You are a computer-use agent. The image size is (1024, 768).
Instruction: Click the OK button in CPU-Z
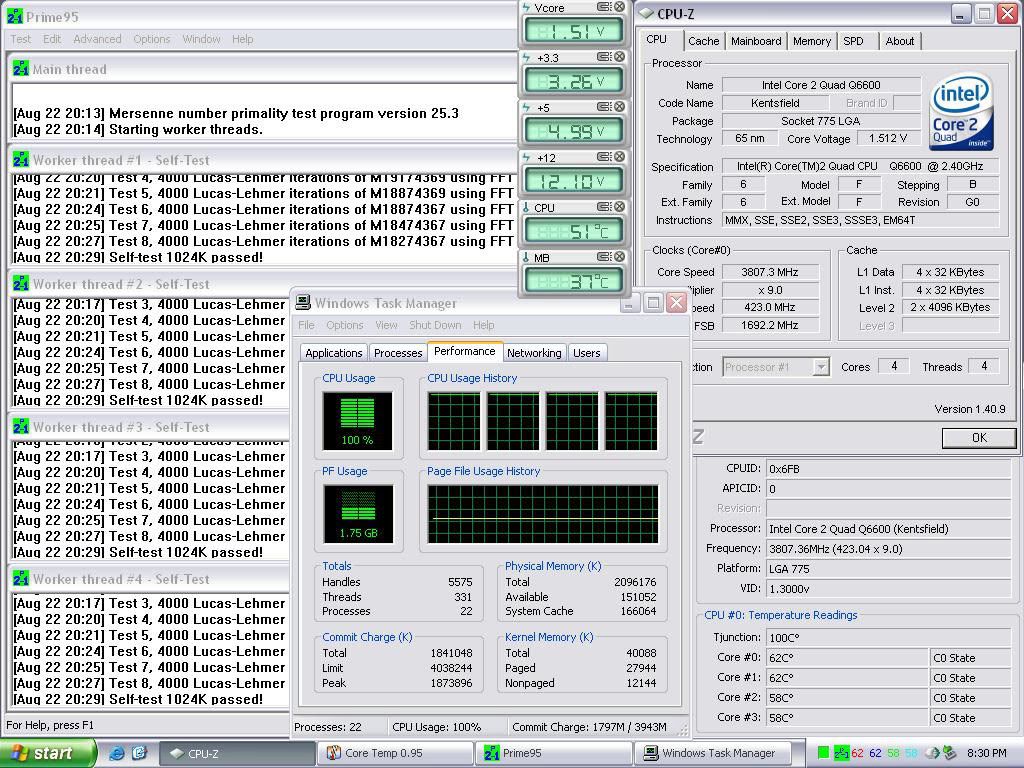pyautogui.click(x=979, y=438)
